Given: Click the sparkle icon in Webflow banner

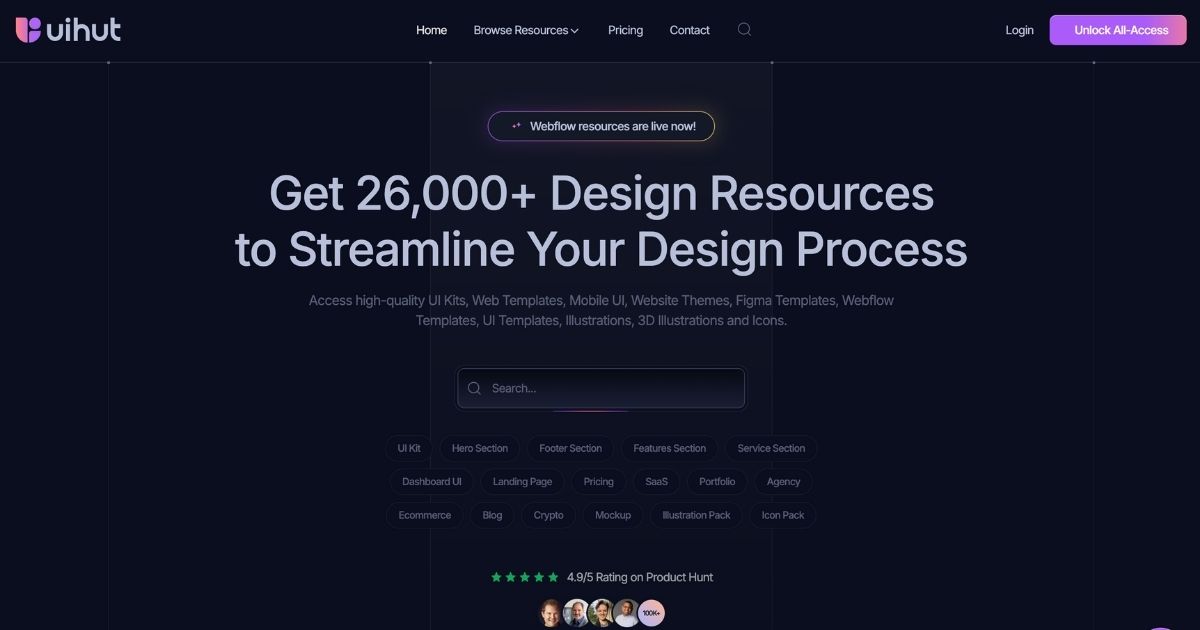Looking at the screenshot, I should tap(516, 126).
